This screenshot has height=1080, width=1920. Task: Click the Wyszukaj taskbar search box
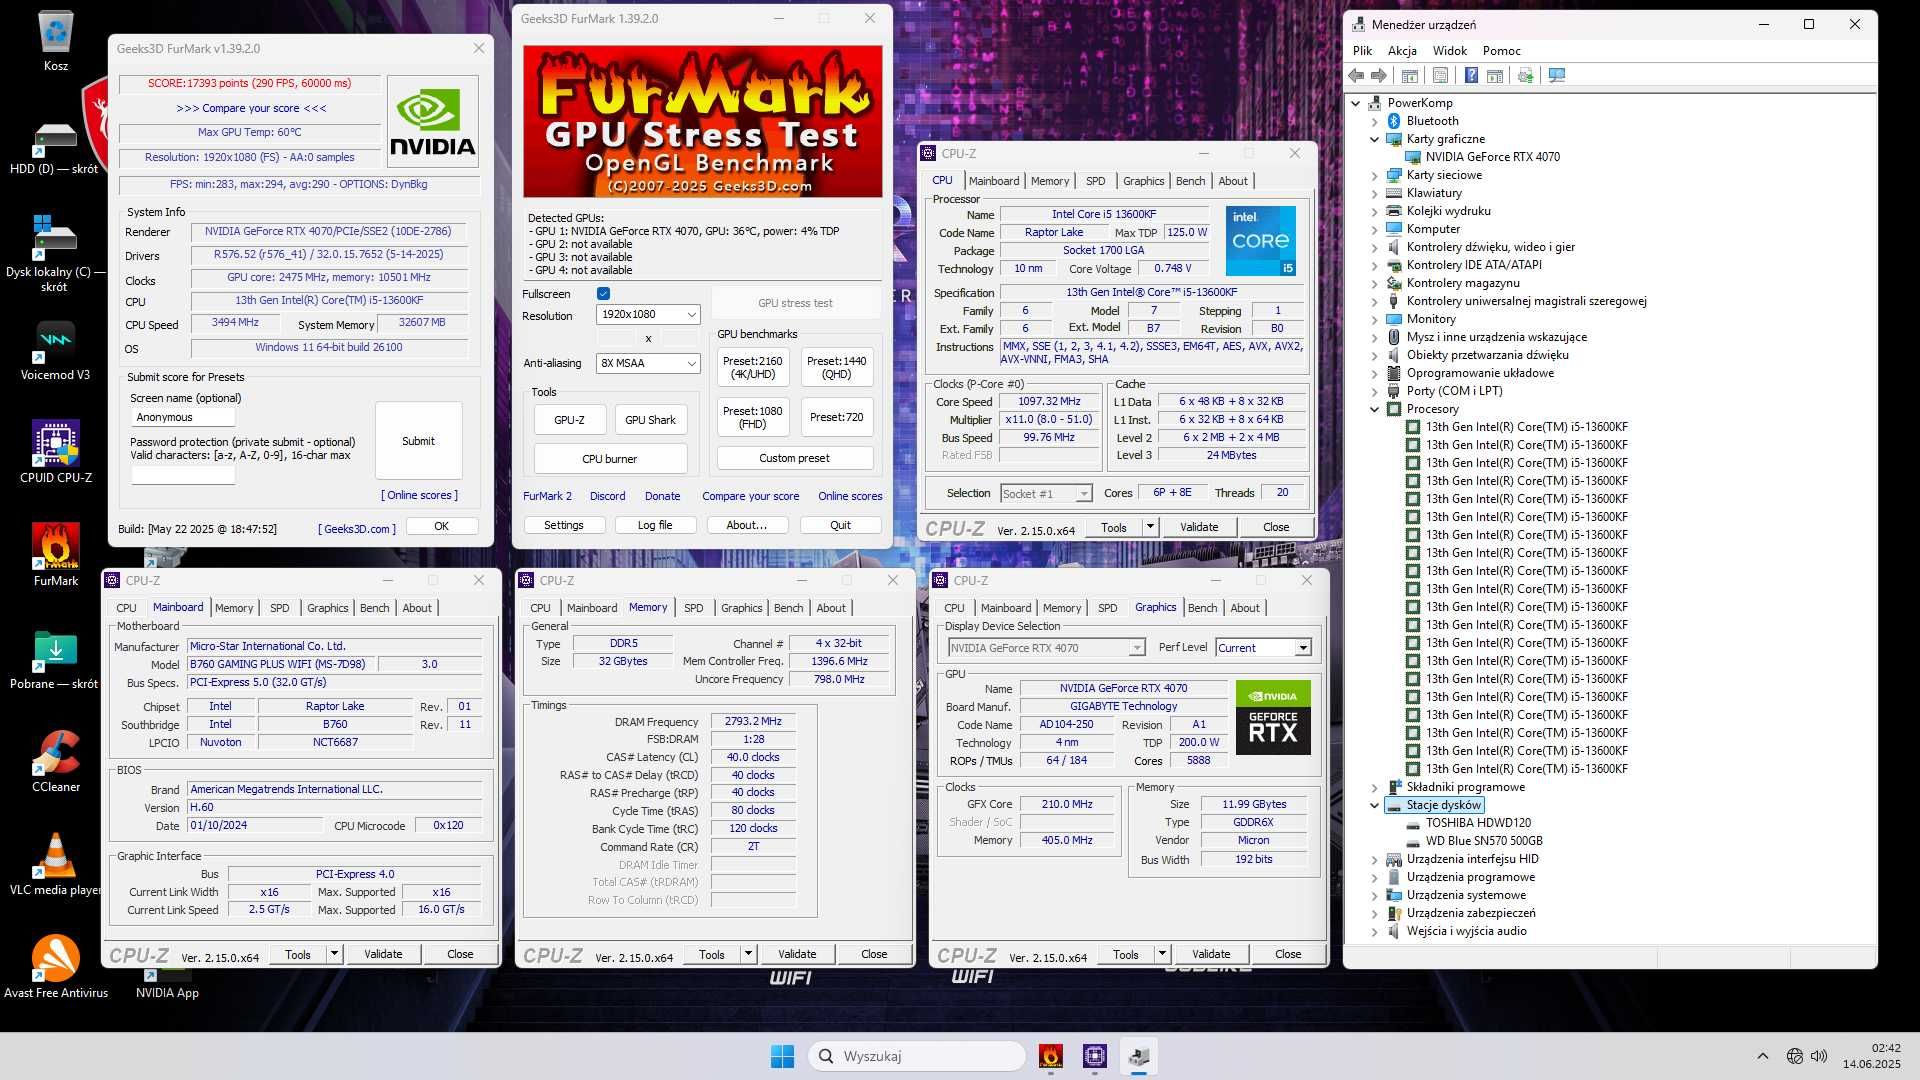pos(918,1056)
